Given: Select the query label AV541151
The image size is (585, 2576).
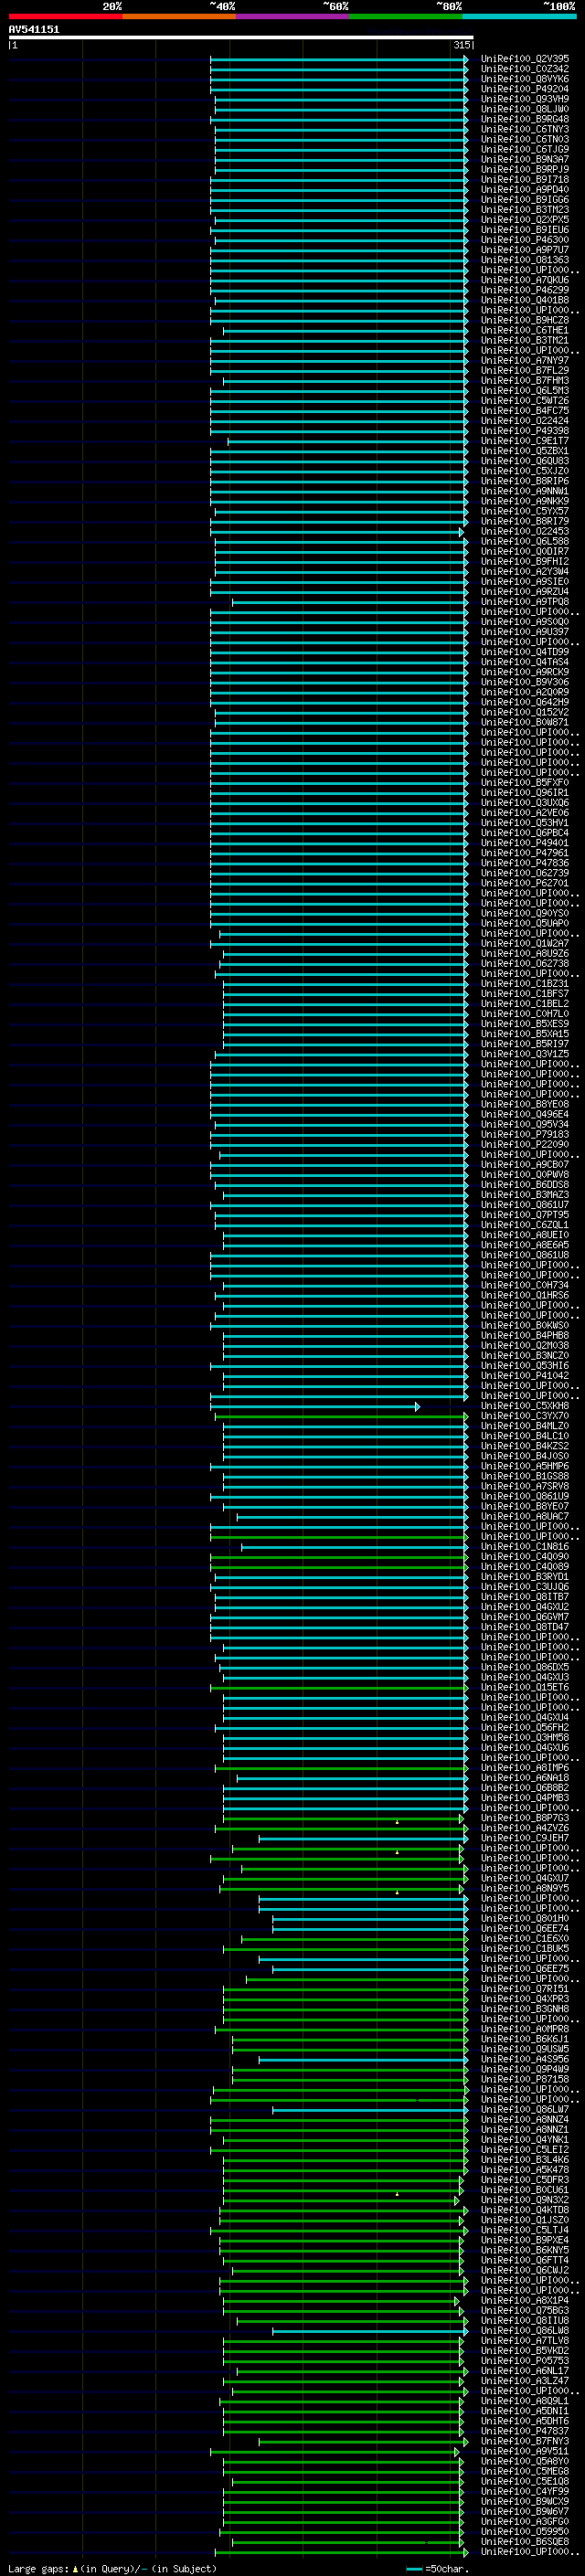Looking at the screenshot, I should (x=34, y=30).
